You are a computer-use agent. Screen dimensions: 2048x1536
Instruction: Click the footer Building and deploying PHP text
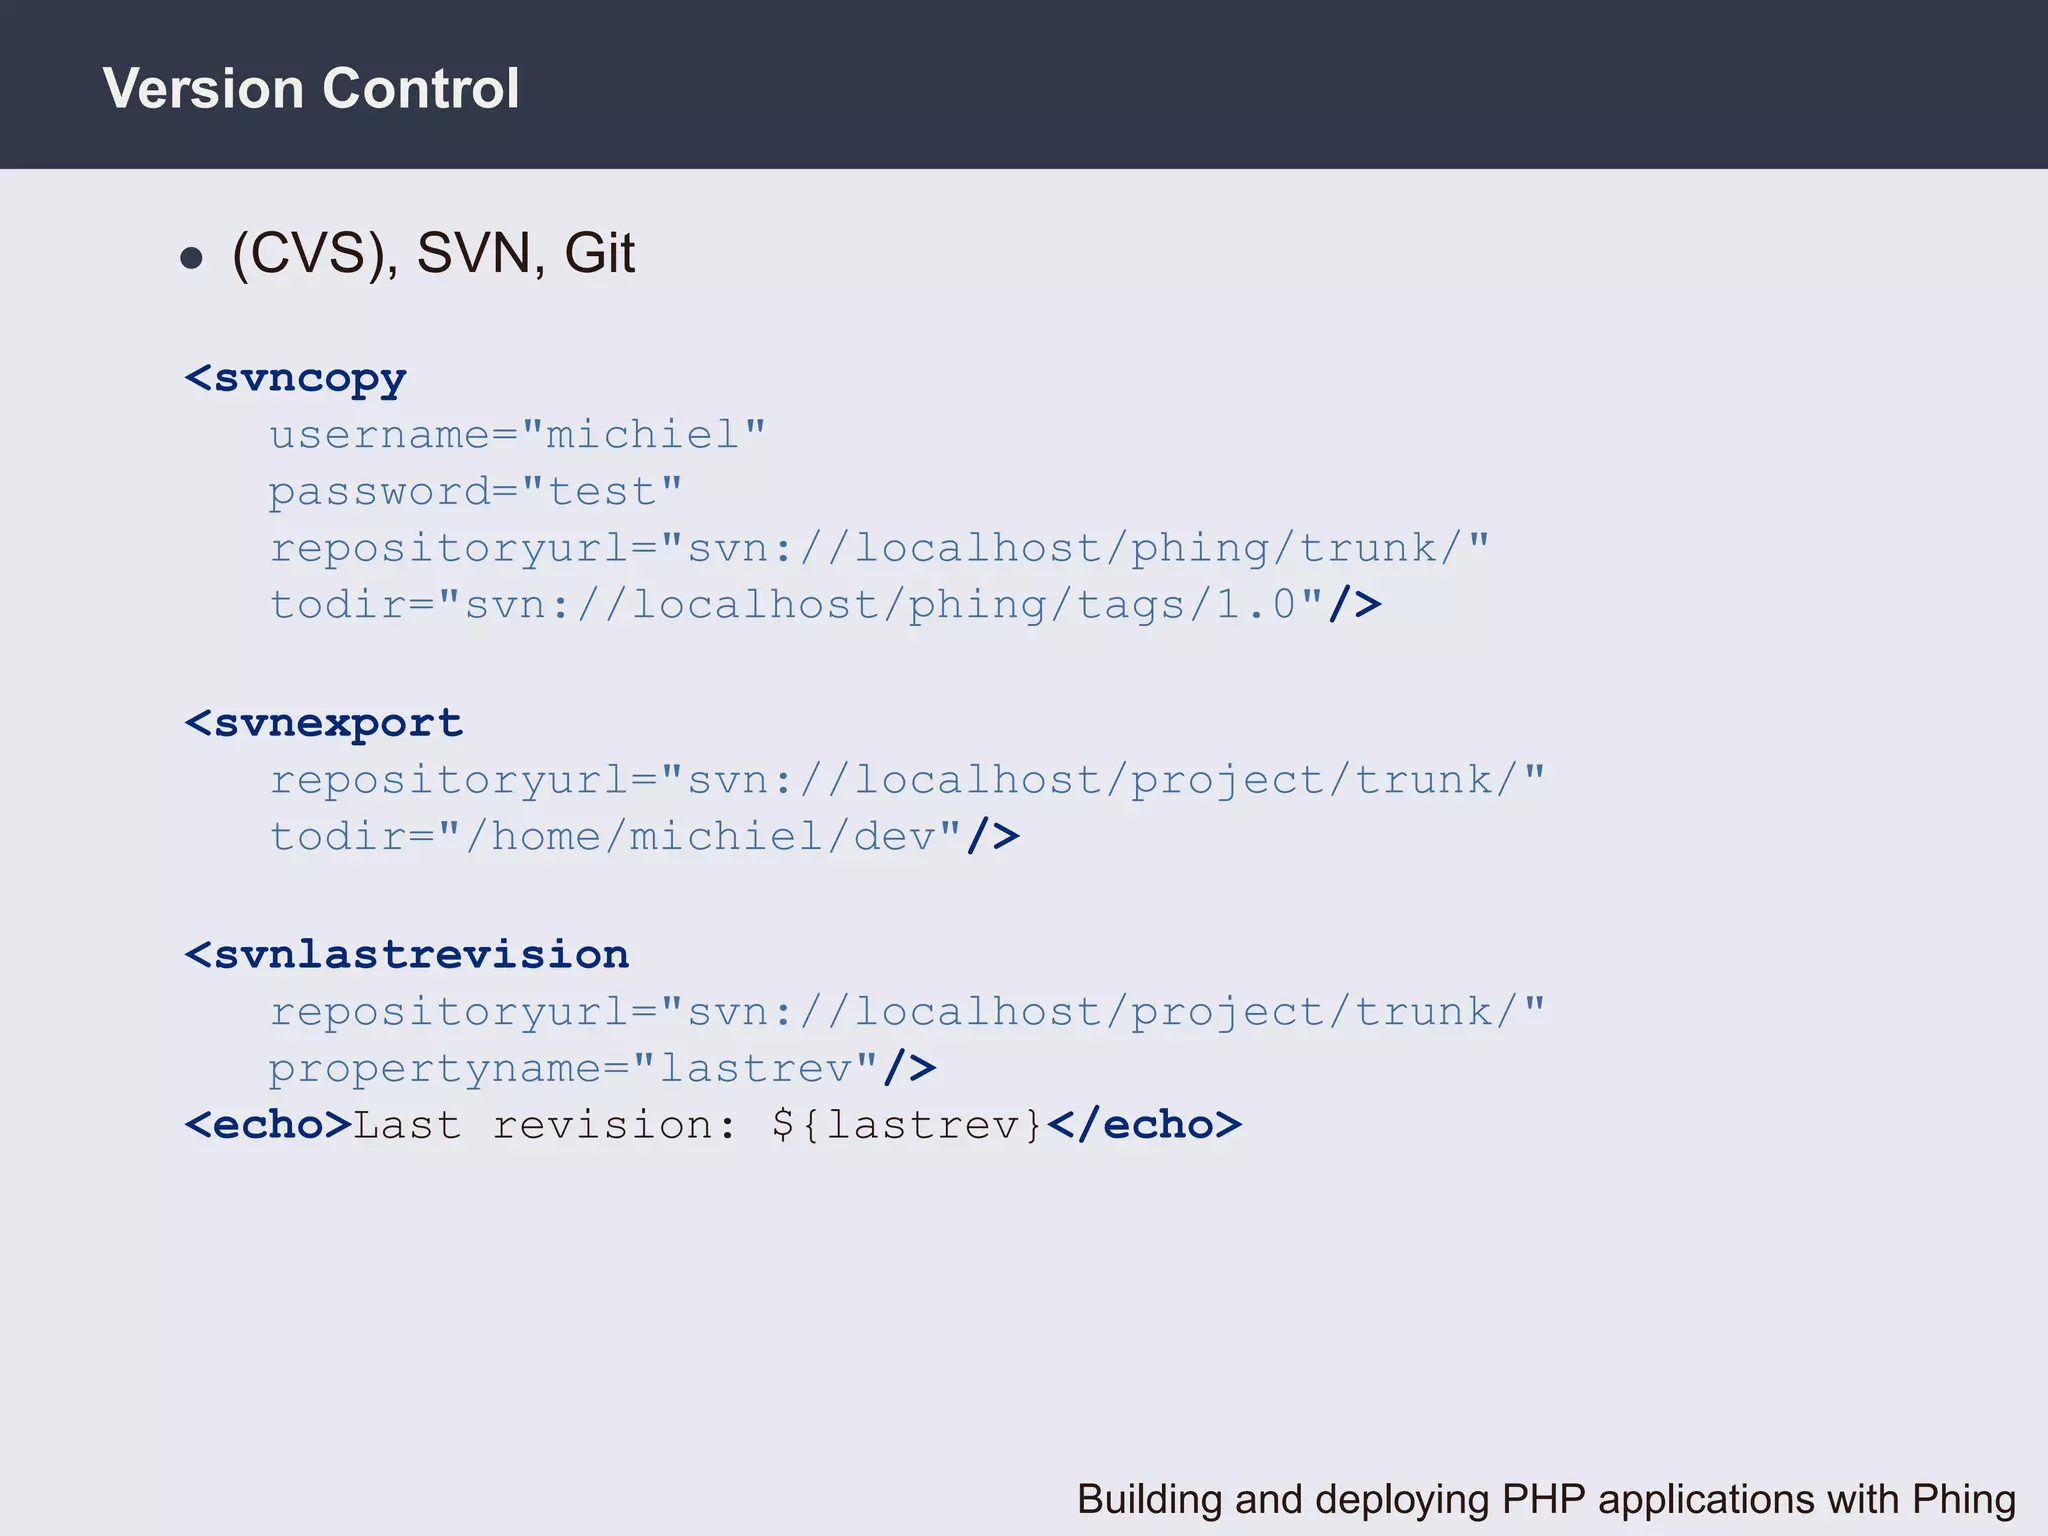(x=1545, y=1499)
